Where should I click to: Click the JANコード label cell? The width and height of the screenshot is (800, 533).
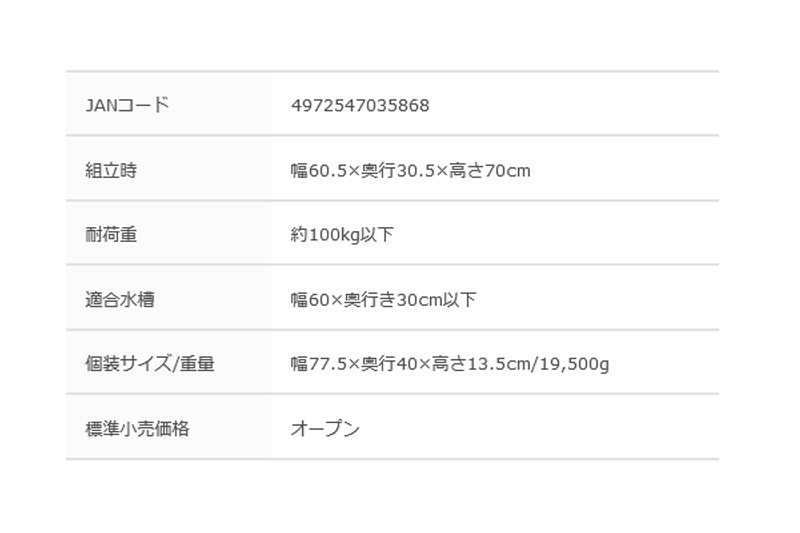pyautogui.click(x=168, y=104)
